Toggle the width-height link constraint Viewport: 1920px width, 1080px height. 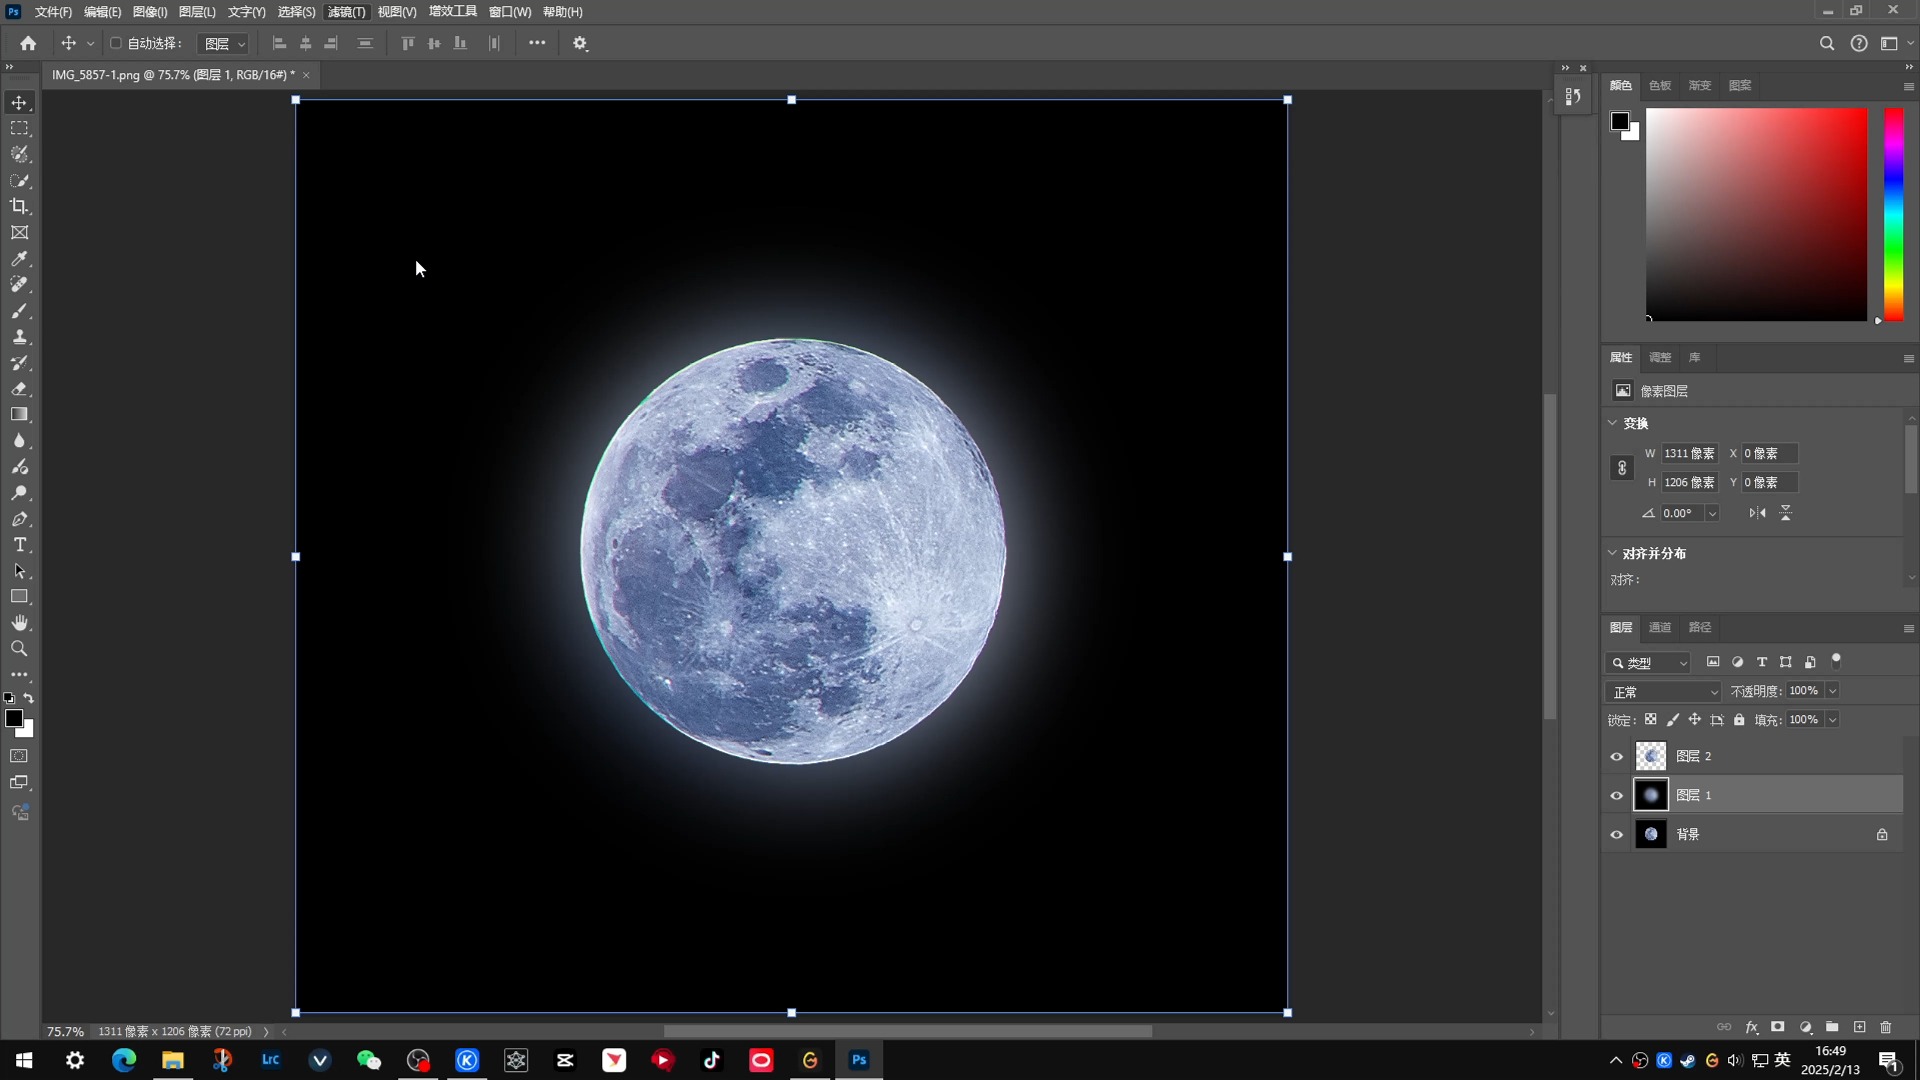[1622, 468]
